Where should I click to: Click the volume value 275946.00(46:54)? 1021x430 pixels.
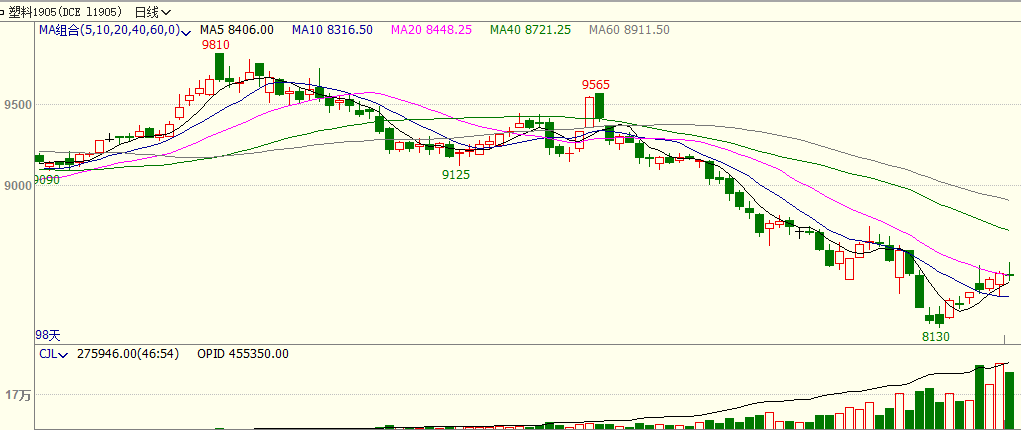[x=128, y=354]
